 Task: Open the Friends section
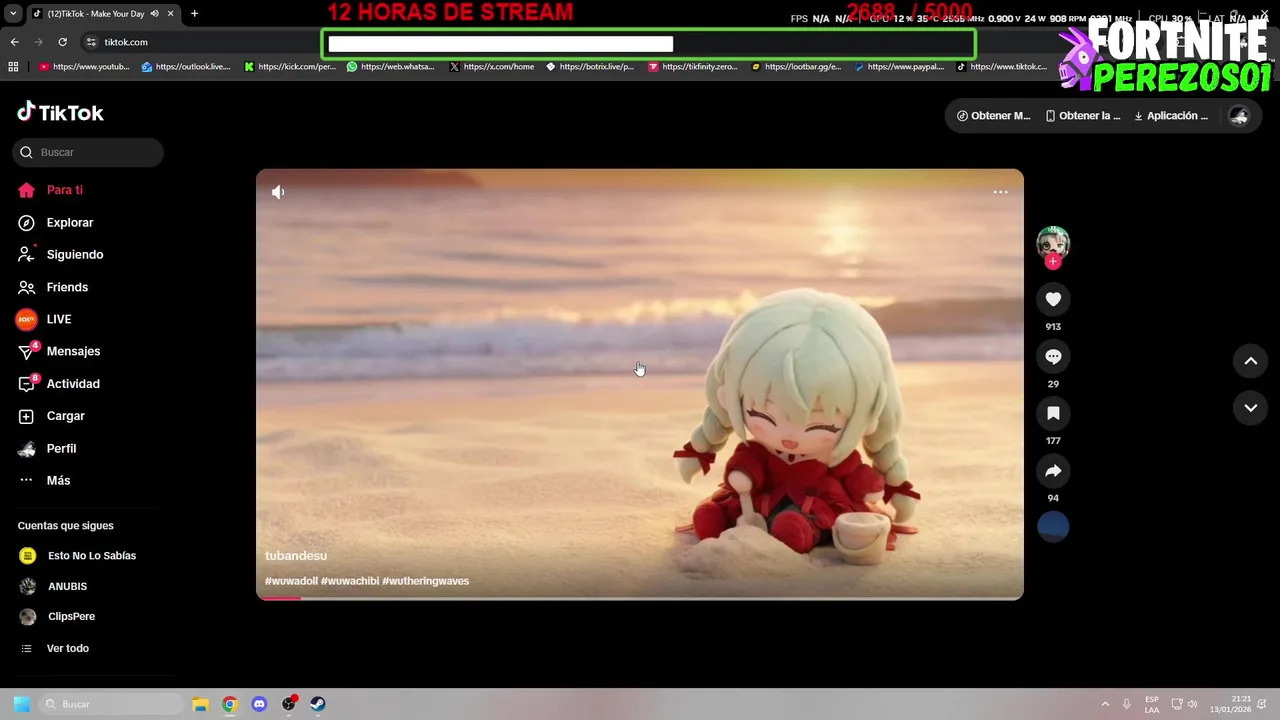52,287
